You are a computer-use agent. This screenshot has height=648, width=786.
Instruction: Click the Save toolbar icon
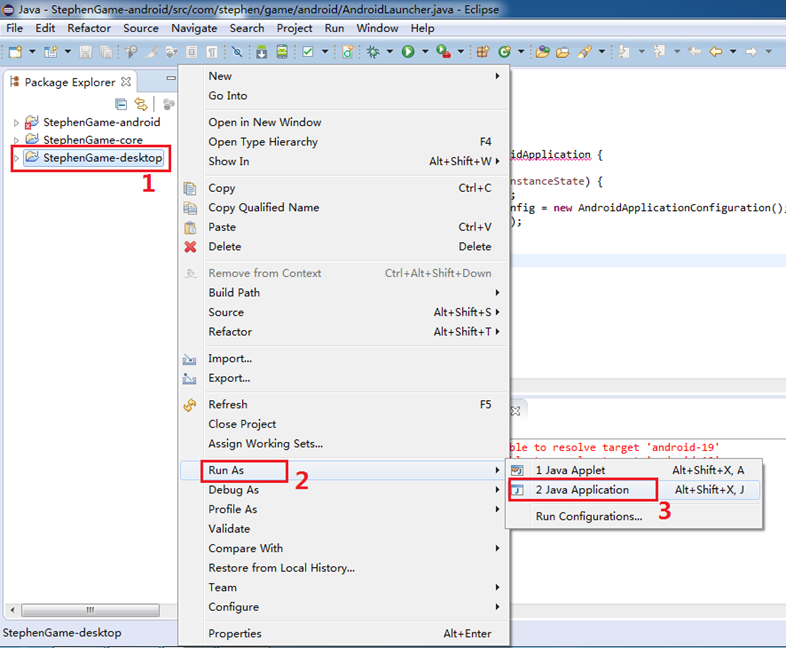click(x=86, y=52)
